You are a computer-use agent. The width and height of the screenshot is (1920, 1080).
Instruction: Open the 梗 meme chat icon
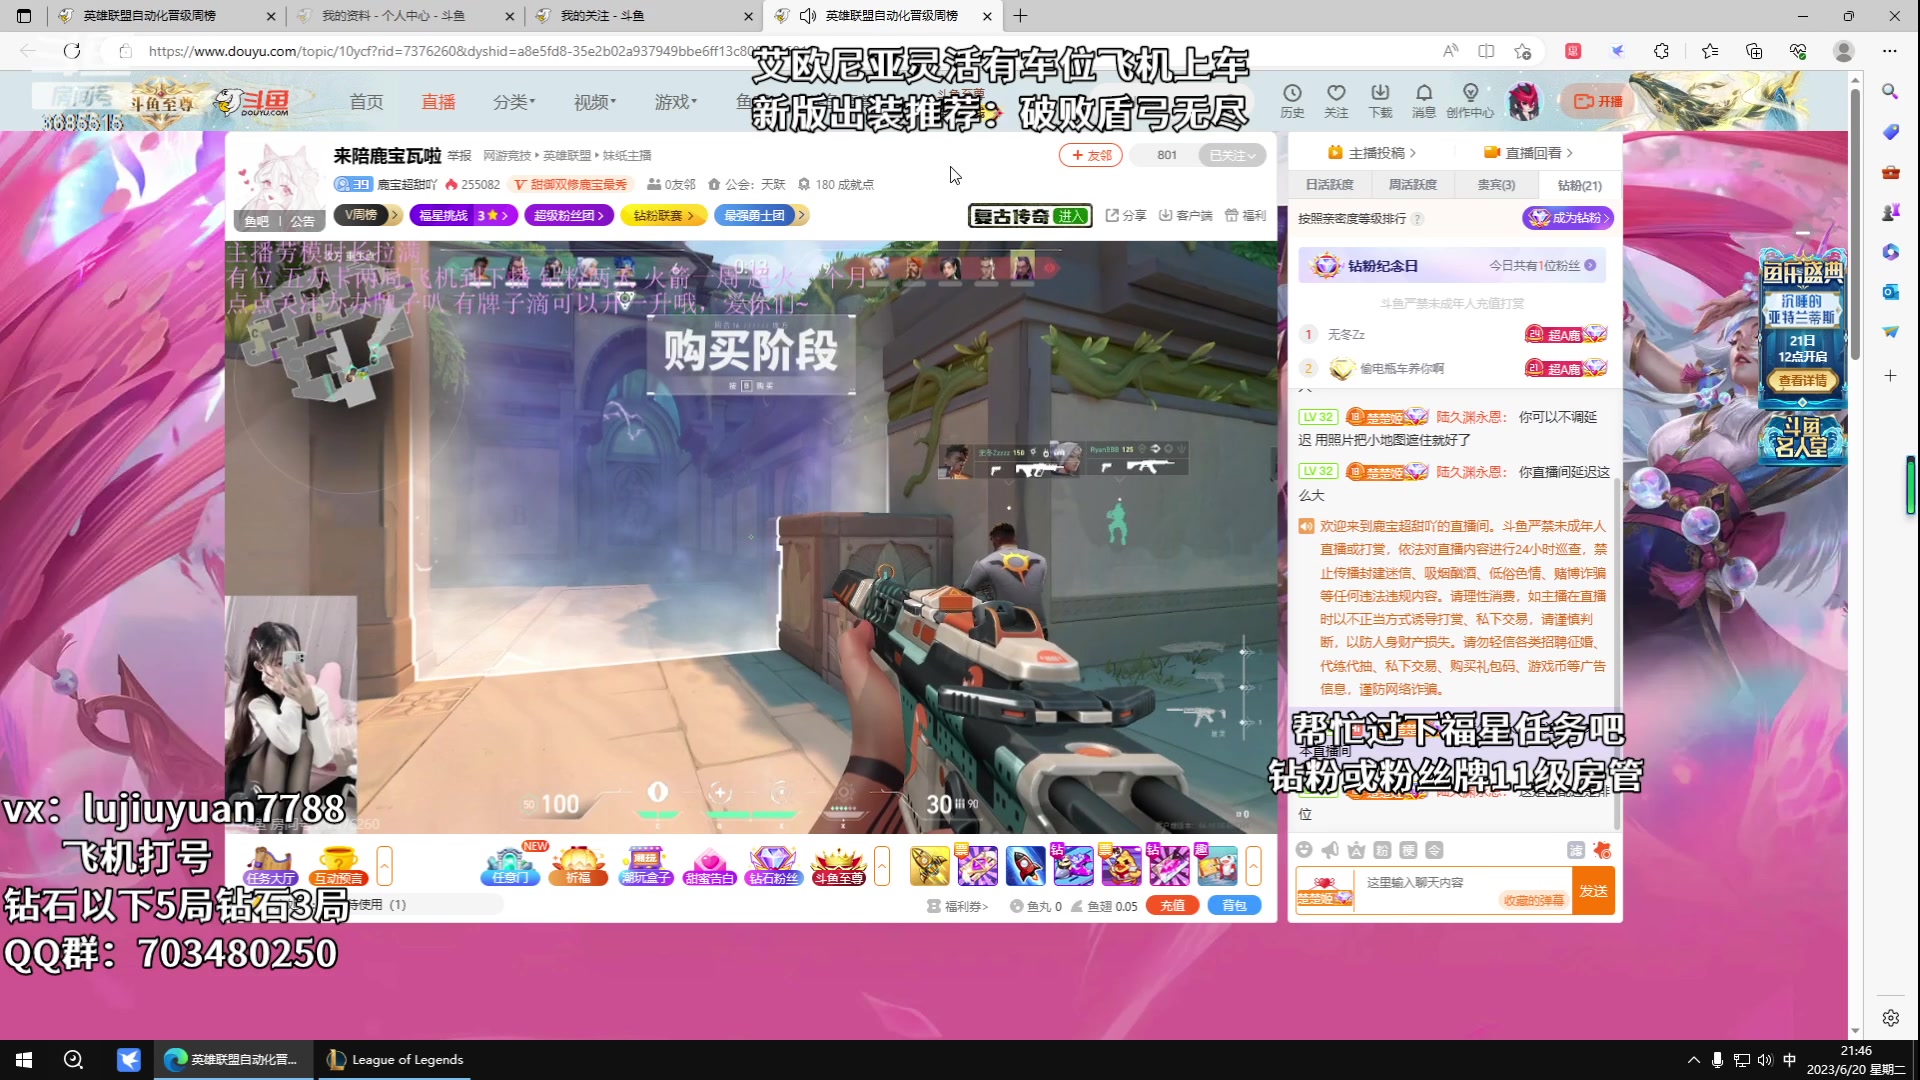pos(1408,850)
